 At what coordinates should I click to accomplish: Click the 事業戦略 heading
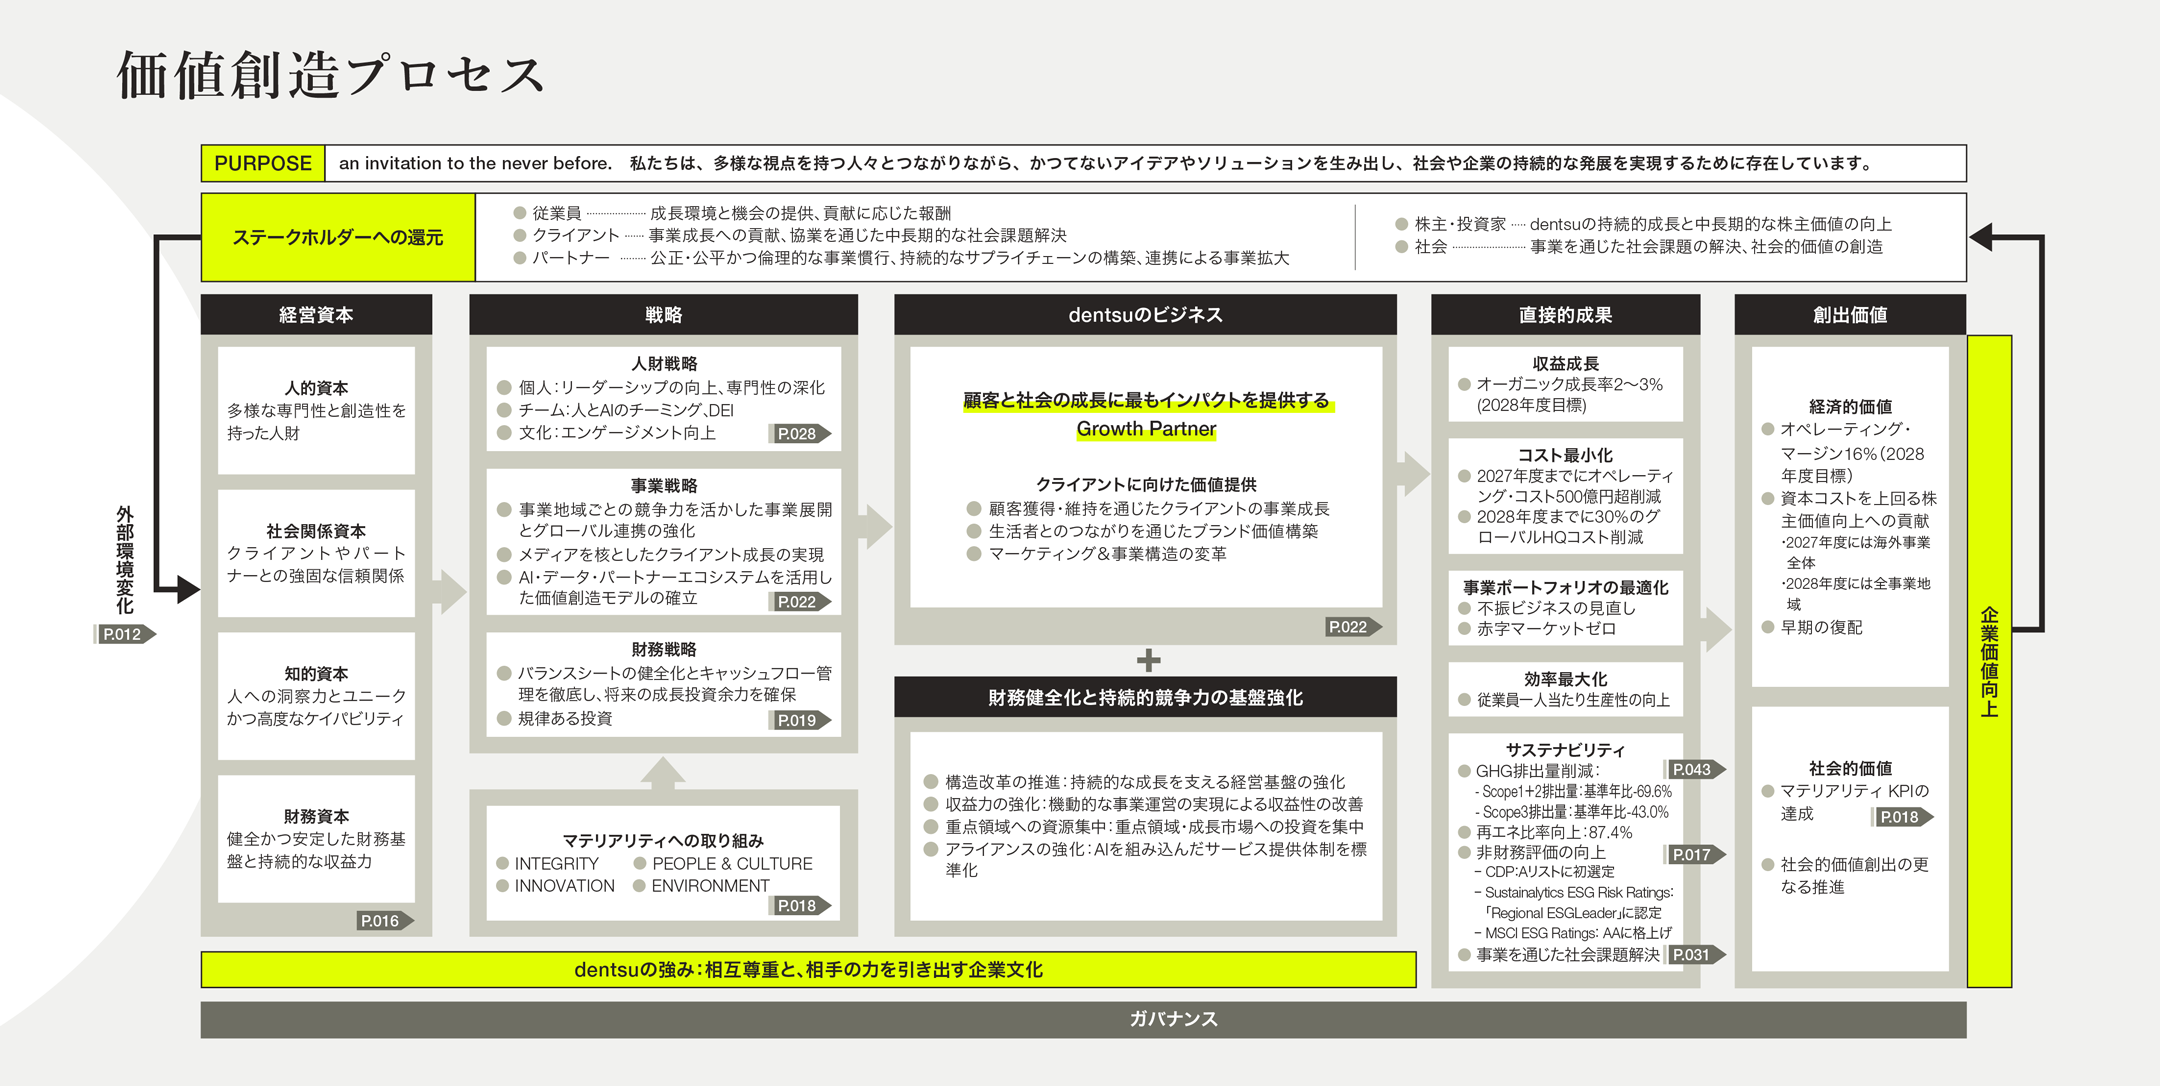664,485
